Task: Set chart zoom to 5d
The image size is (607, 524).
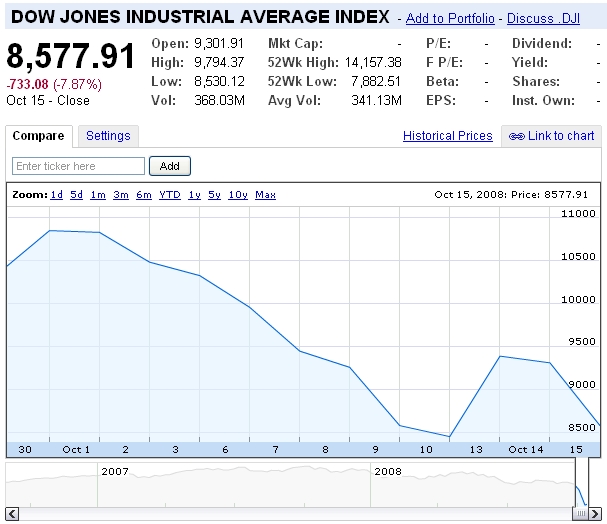Action: [76, 195]
